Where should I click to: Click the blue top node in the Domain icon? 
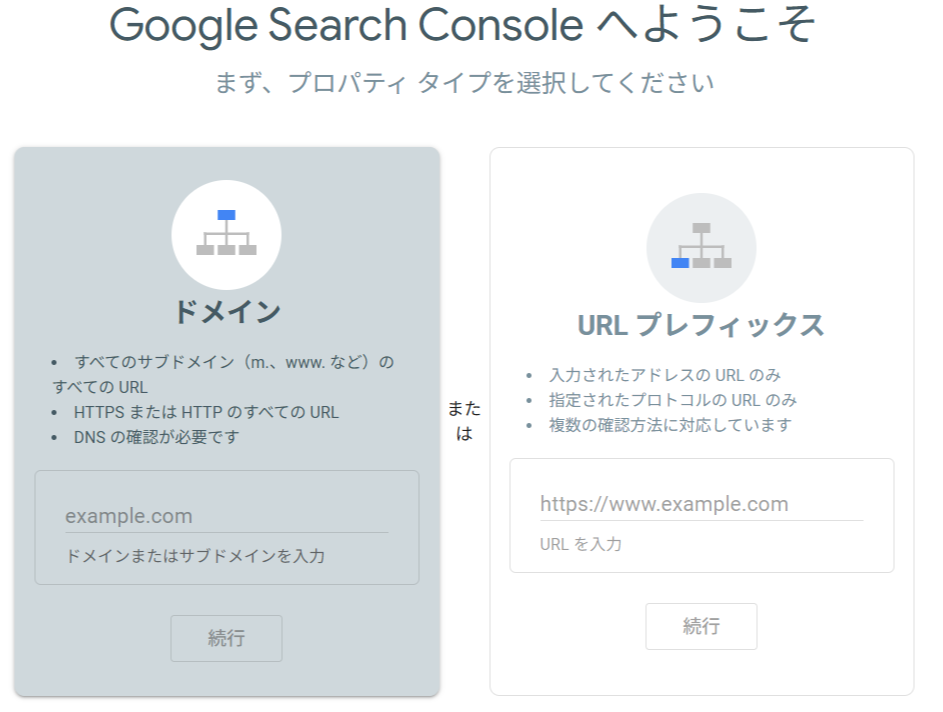click(226, 215)
